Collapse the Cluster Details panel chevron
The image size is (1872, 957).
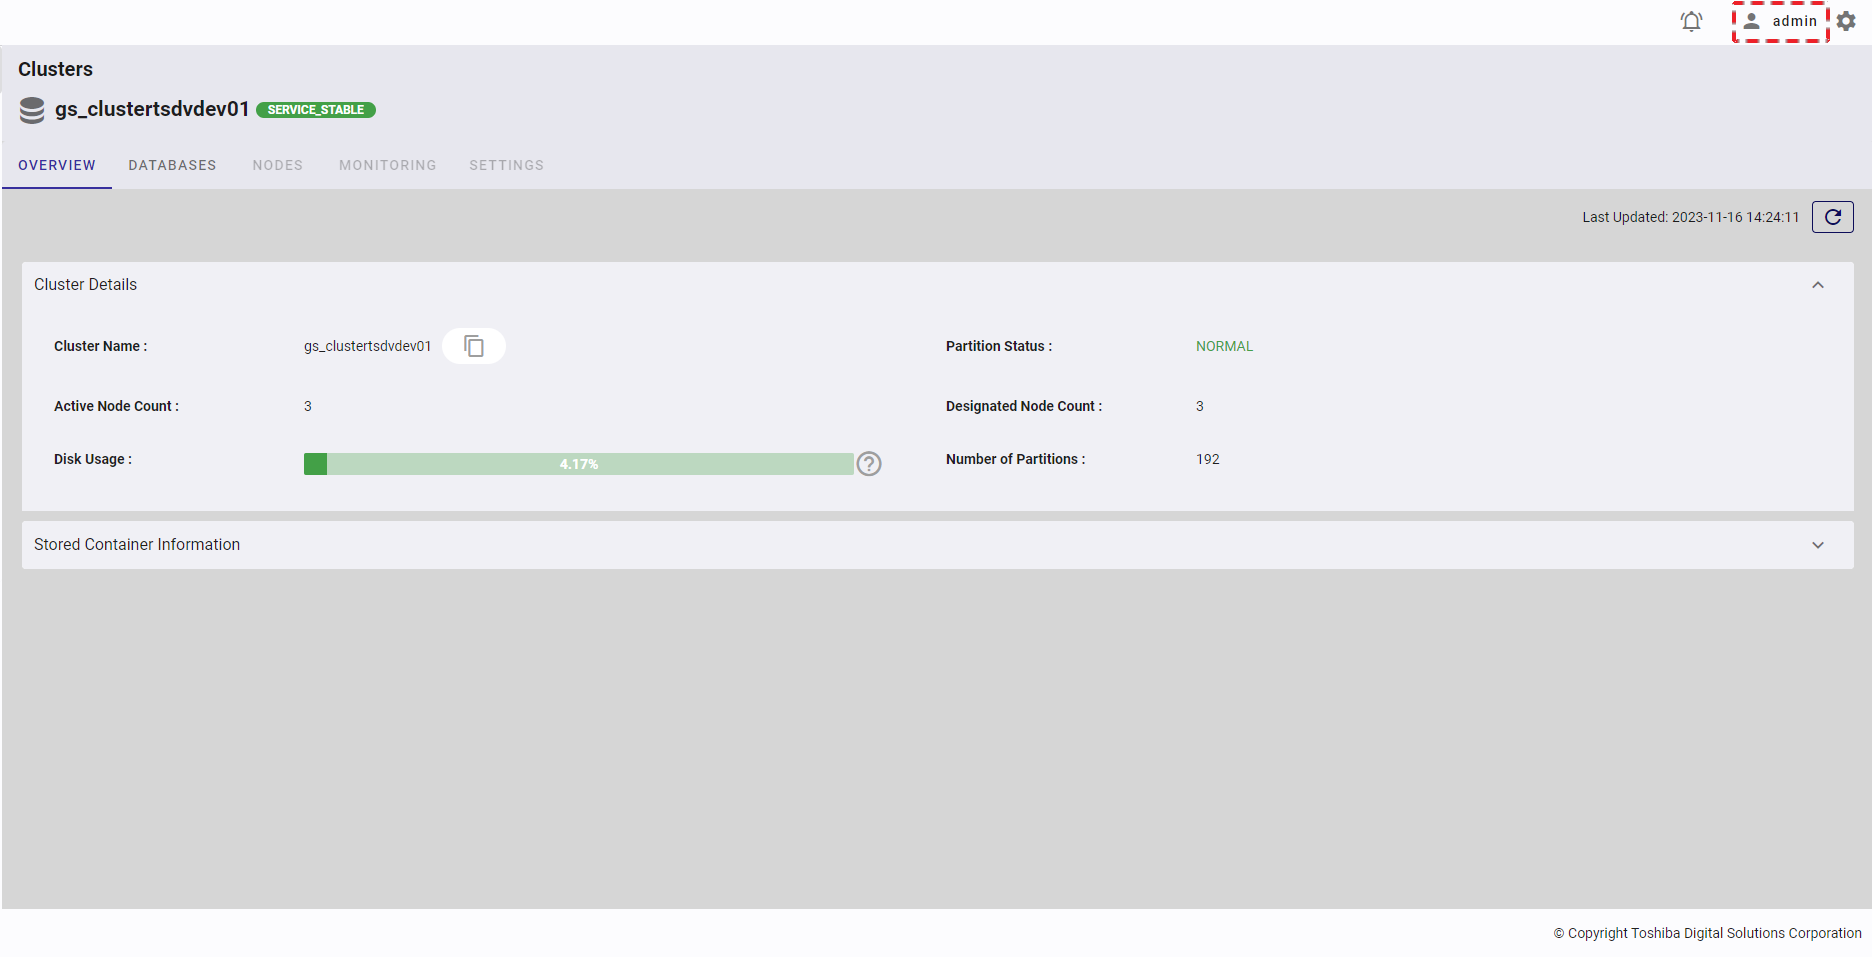point(1817,285)
